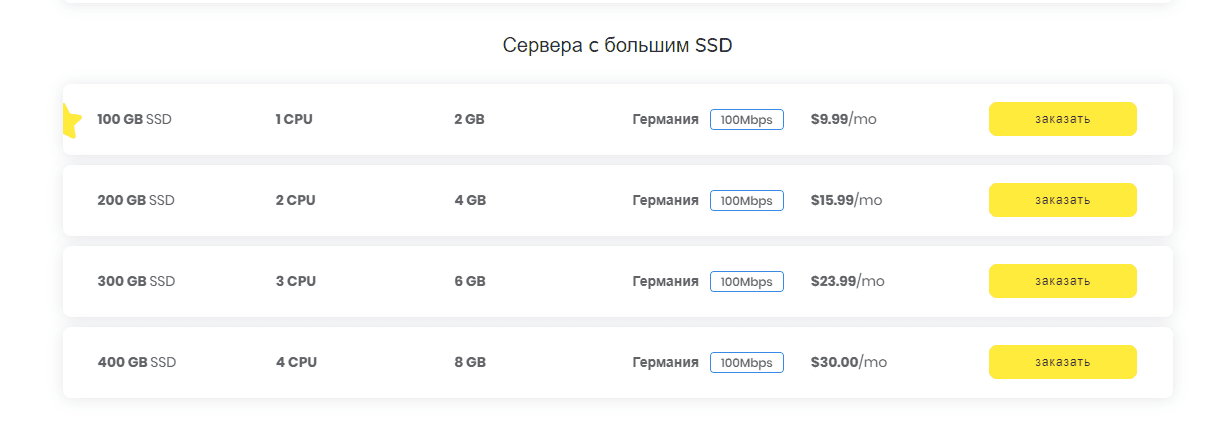Click 100Mbps badge on $9.99 plan
1231x437 pixels.
(x=746, y=120)
